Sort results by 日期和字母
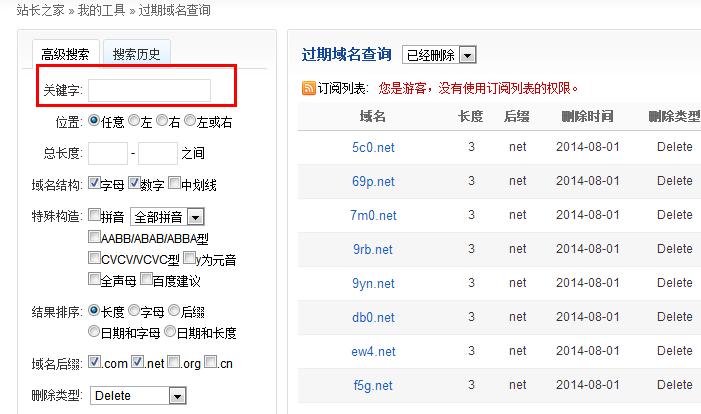Screen dimensions: 701x414 pyautogui.click(x=93, y=331)
